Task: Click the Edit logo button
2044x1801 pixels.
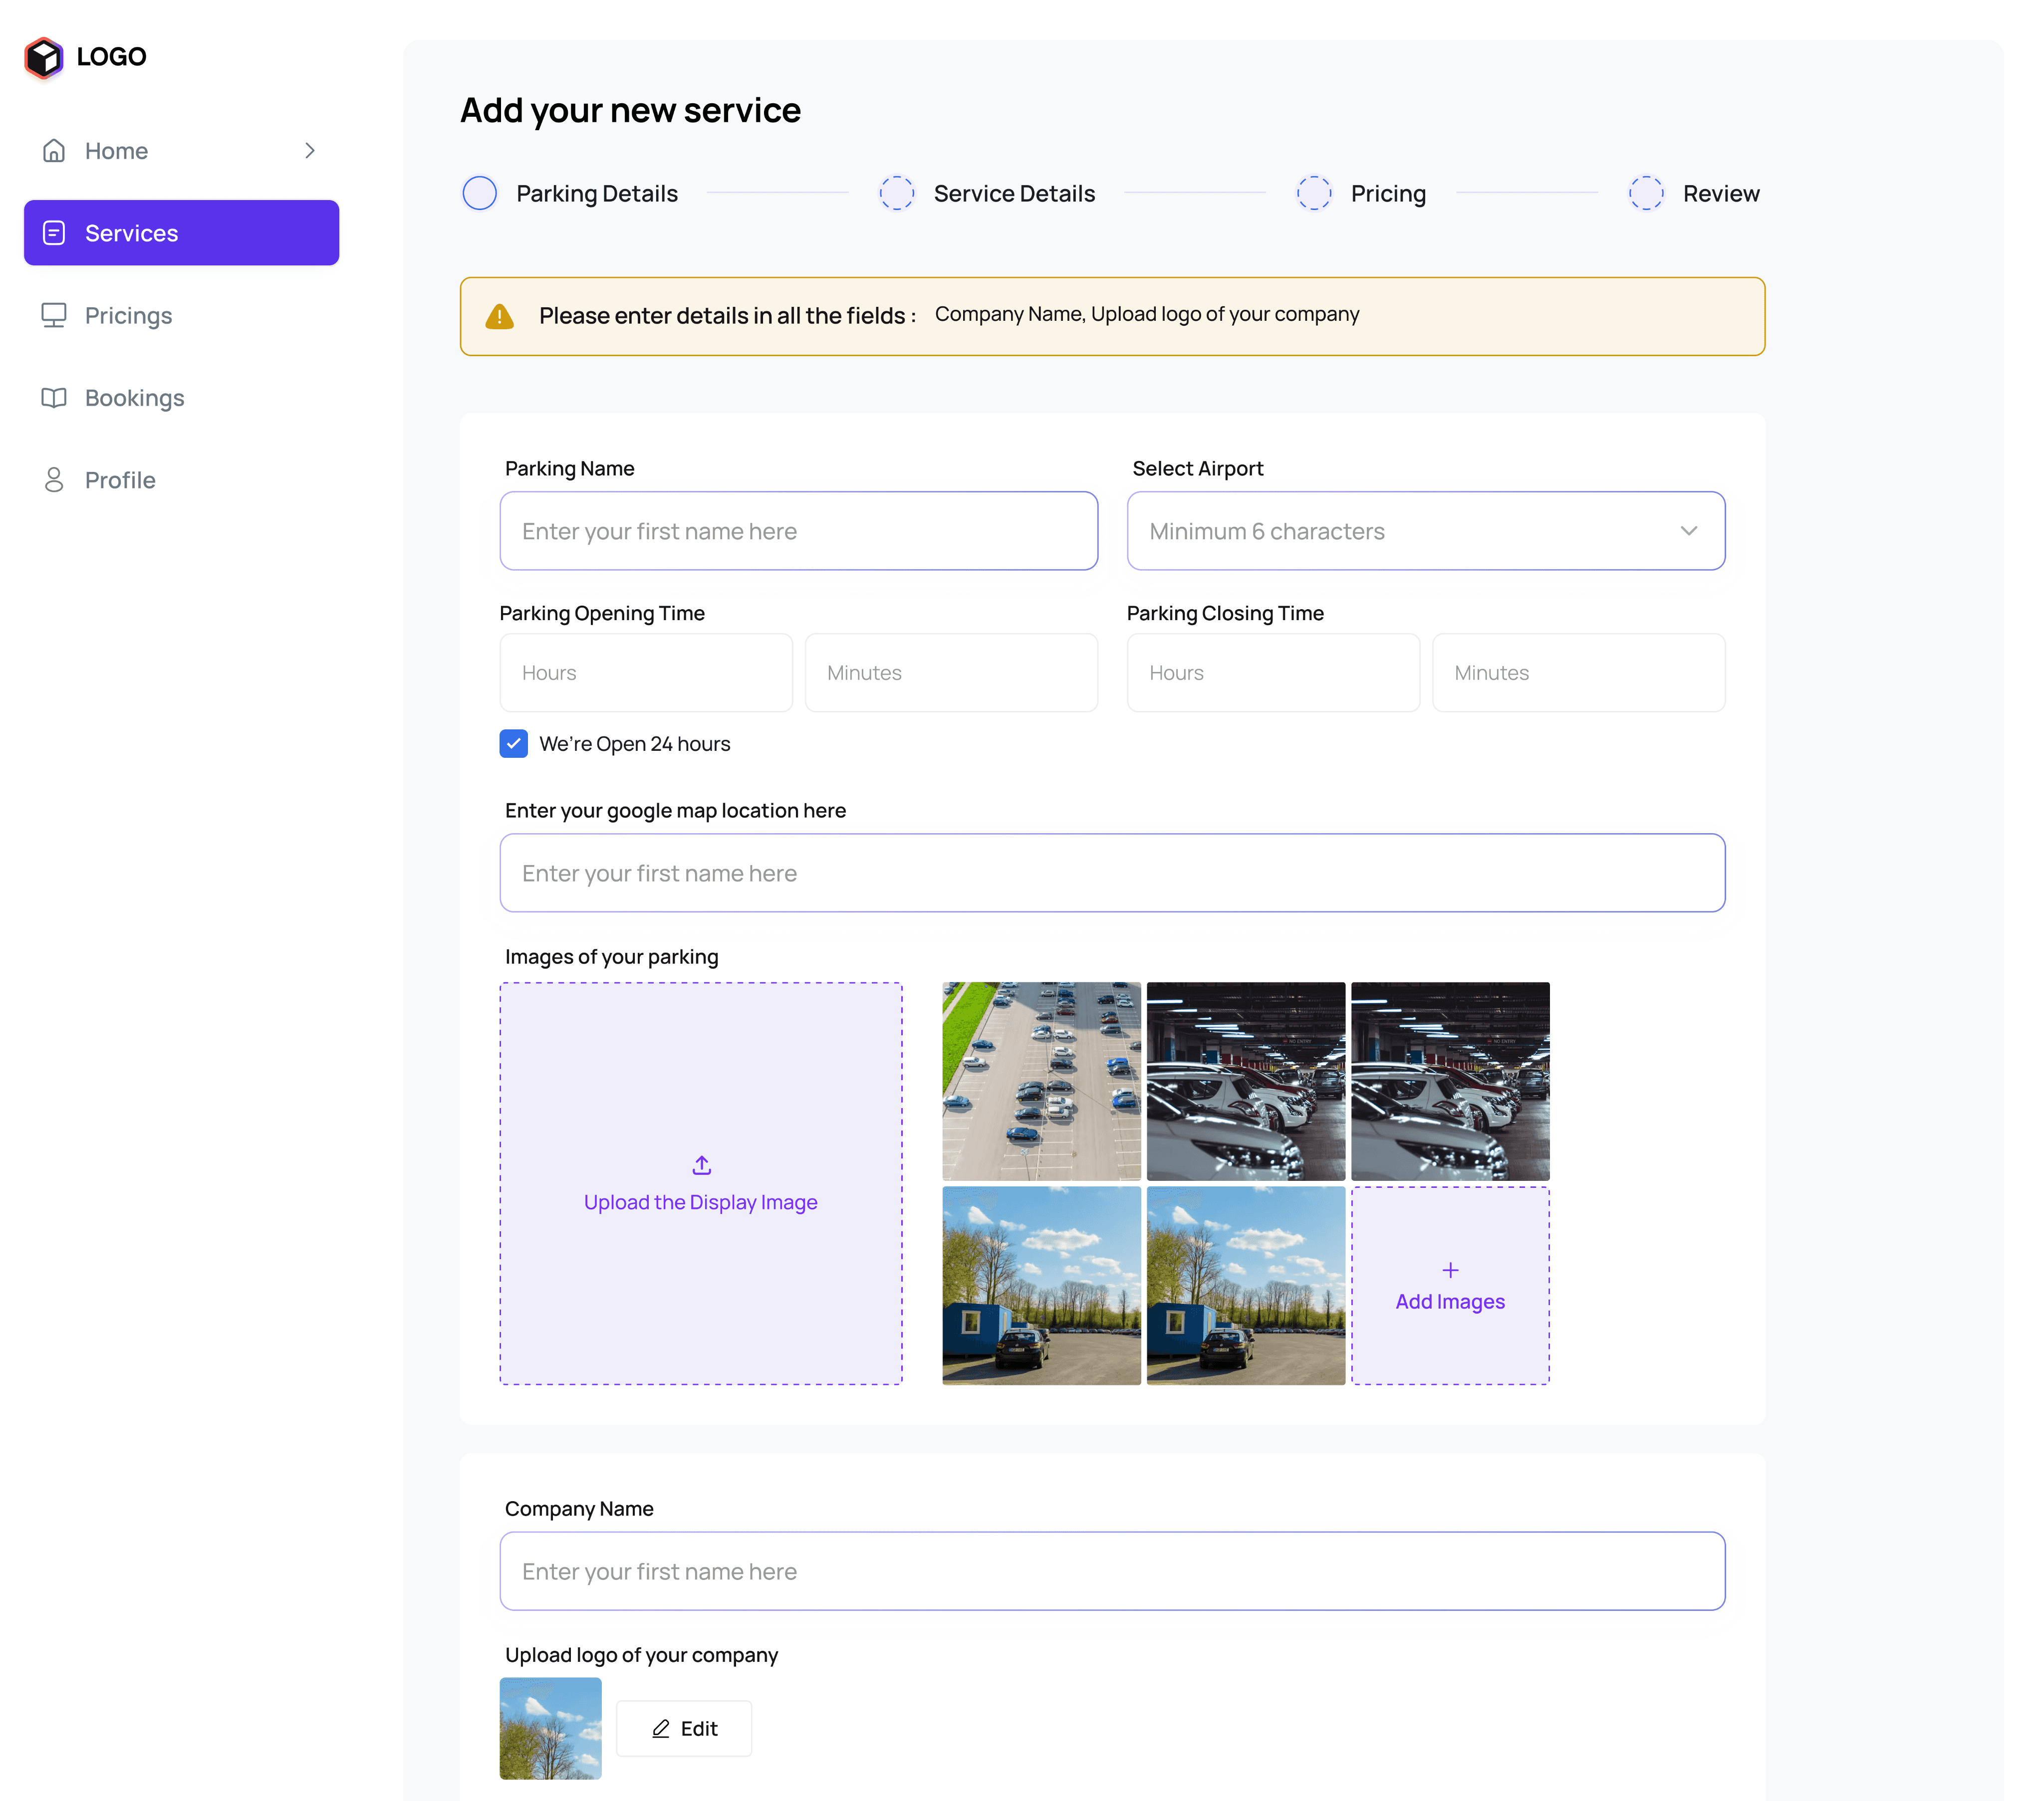Action: coord(684,1728)
